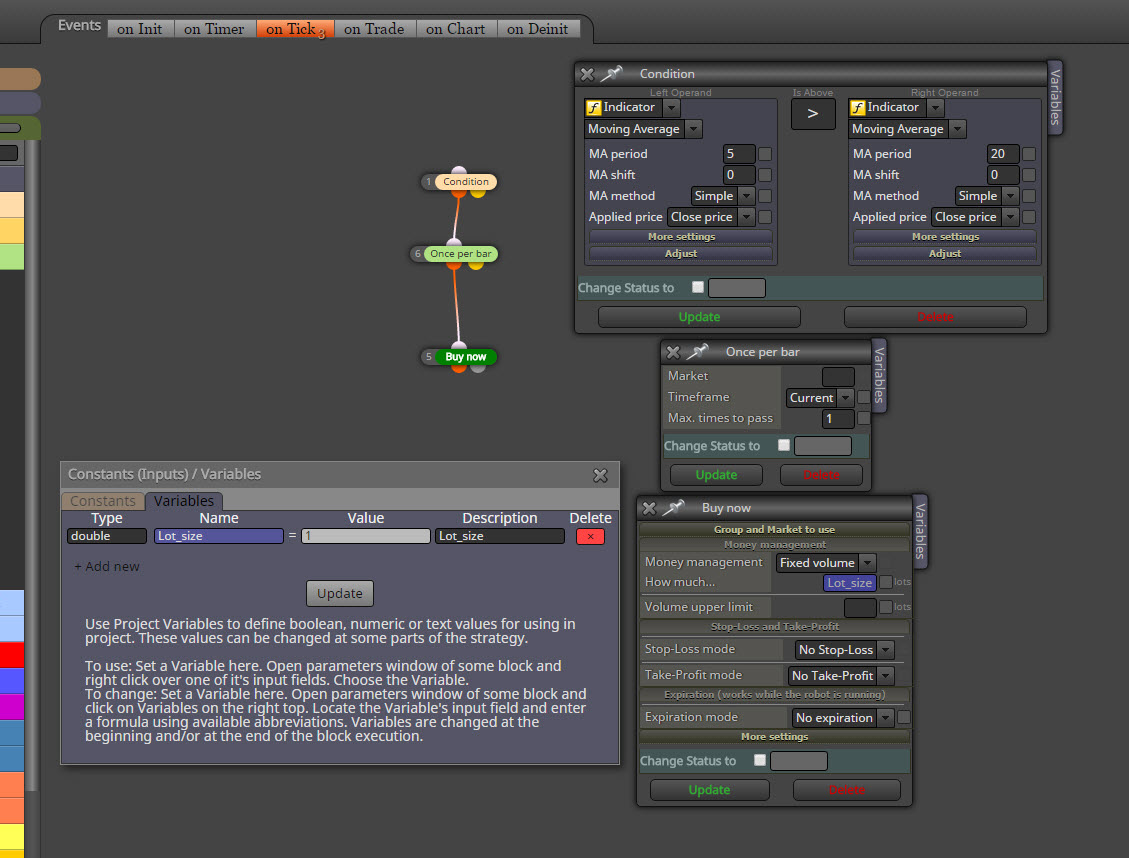Image resolution: width=1129 pixels, height=858 pixels.
Task: Click right operand Adjust bar
Action: [x=945, y=253]
